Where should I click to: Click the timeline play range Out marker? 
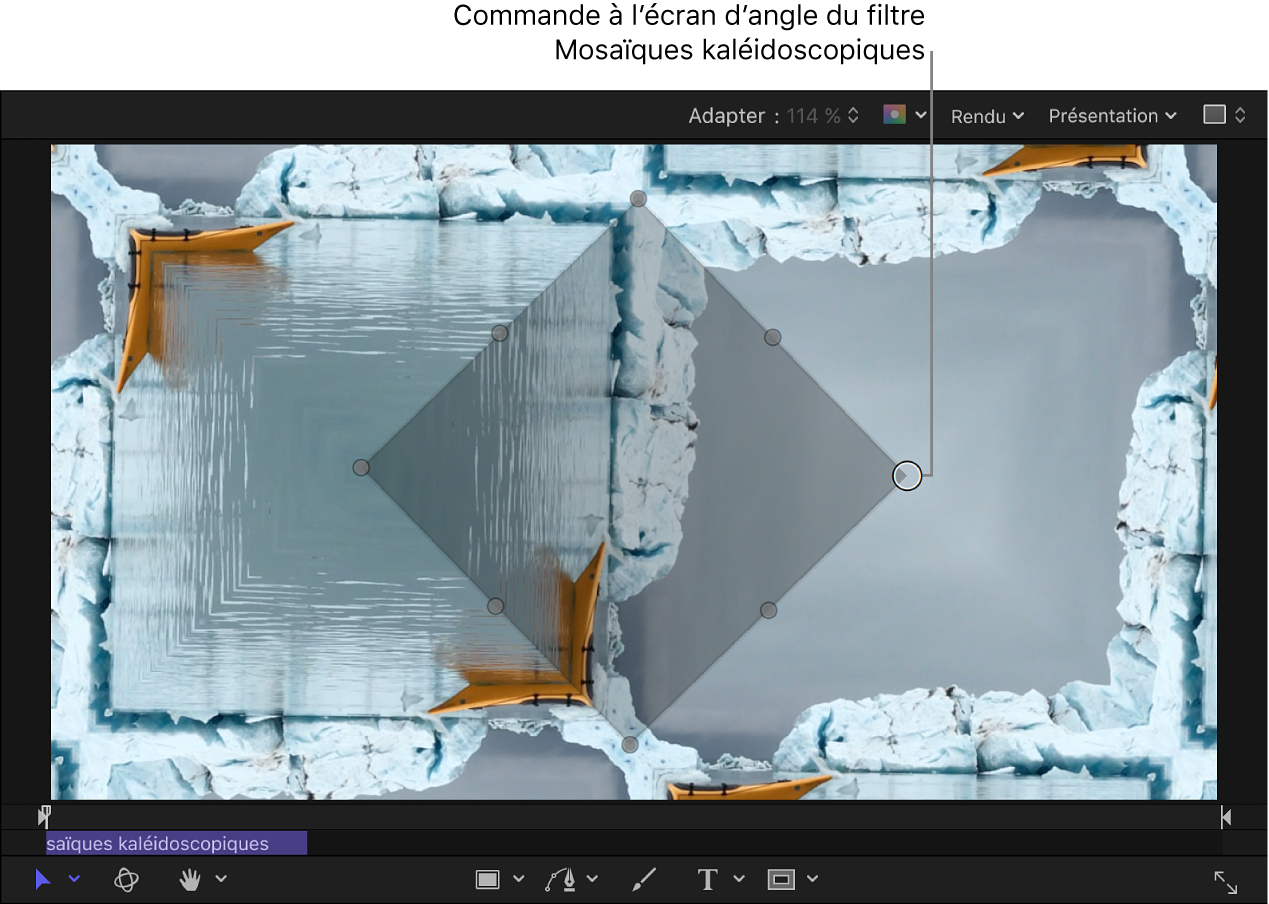1225,817
